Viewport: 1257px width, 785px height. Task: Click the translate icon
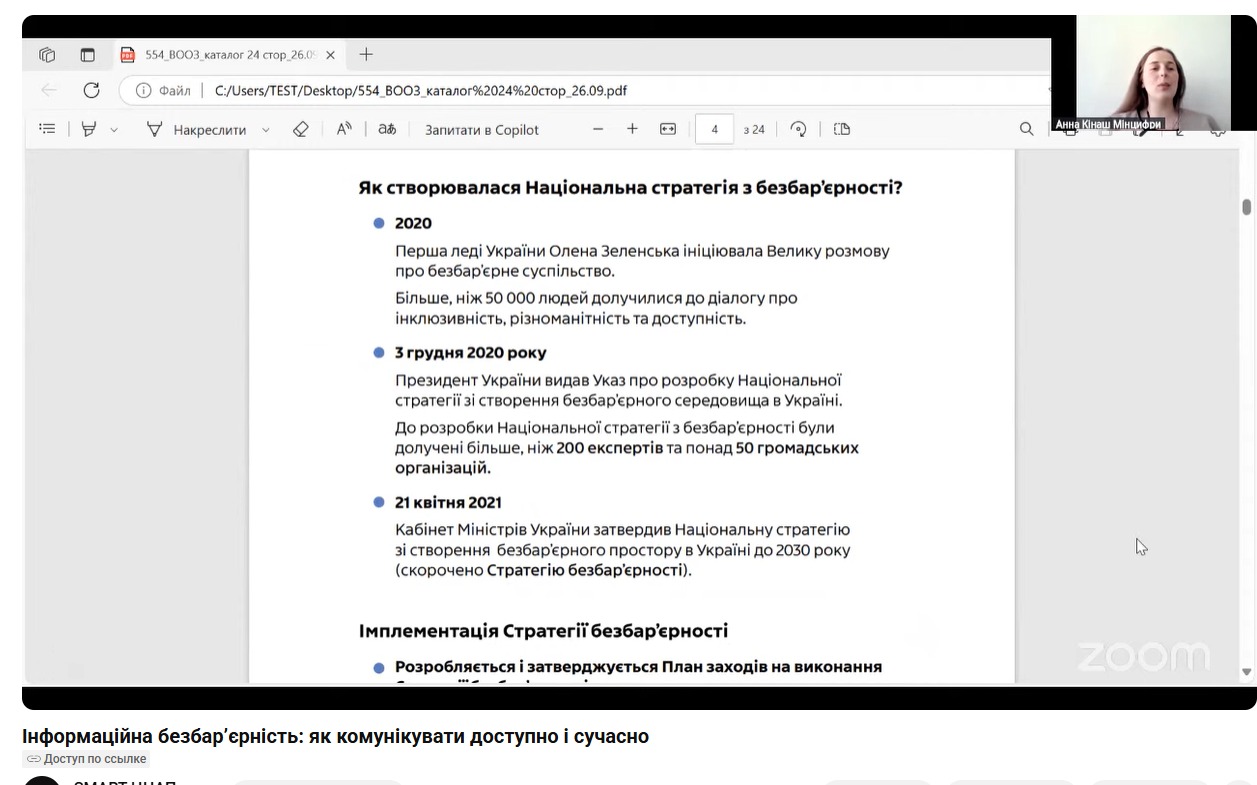[x=387, y=129]
